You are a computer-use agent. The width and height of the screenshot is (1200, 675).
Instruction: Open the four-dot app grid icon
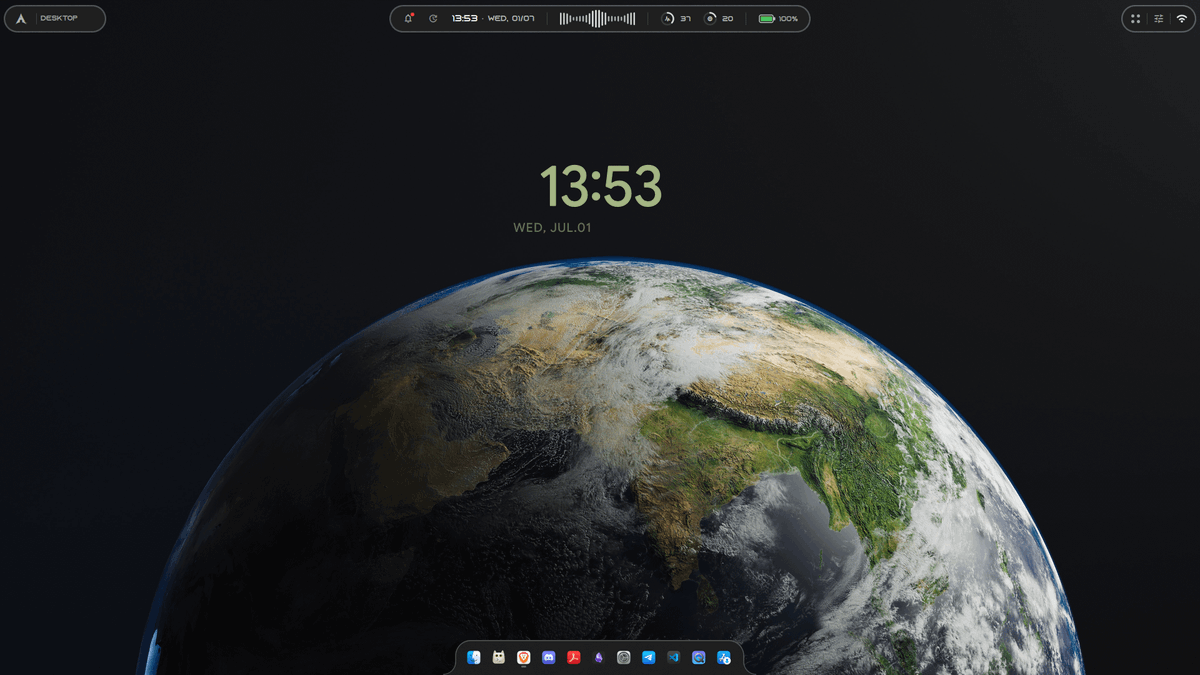(1136, 18)
